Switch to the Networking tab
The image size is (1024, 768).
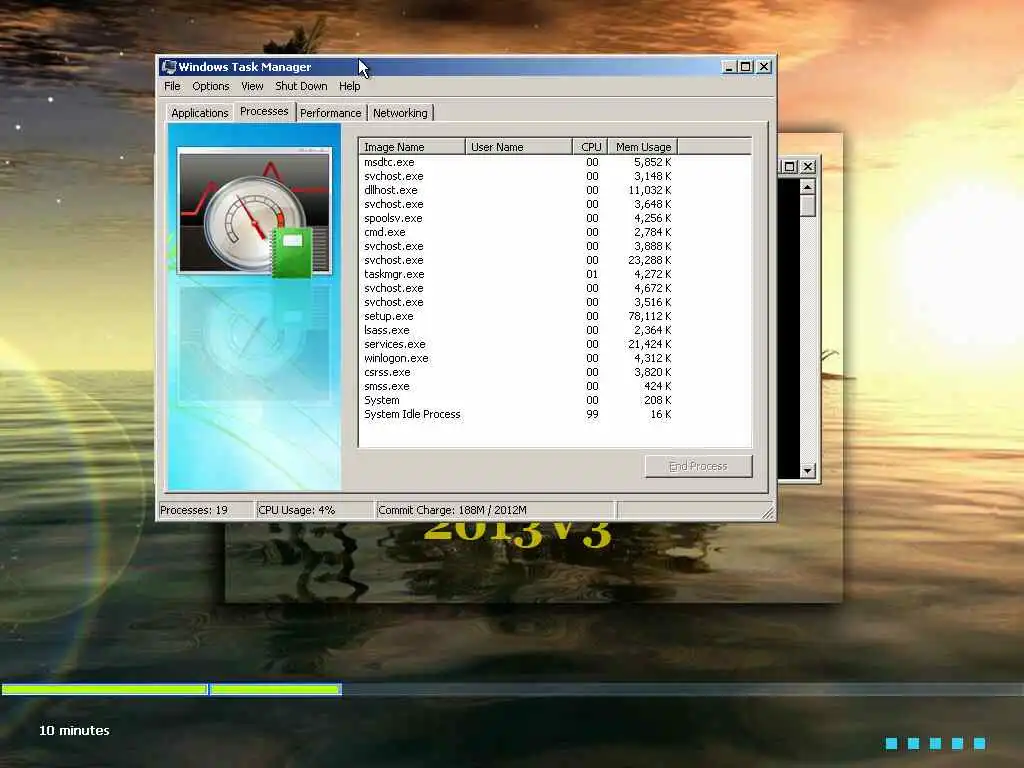(400, 113)
